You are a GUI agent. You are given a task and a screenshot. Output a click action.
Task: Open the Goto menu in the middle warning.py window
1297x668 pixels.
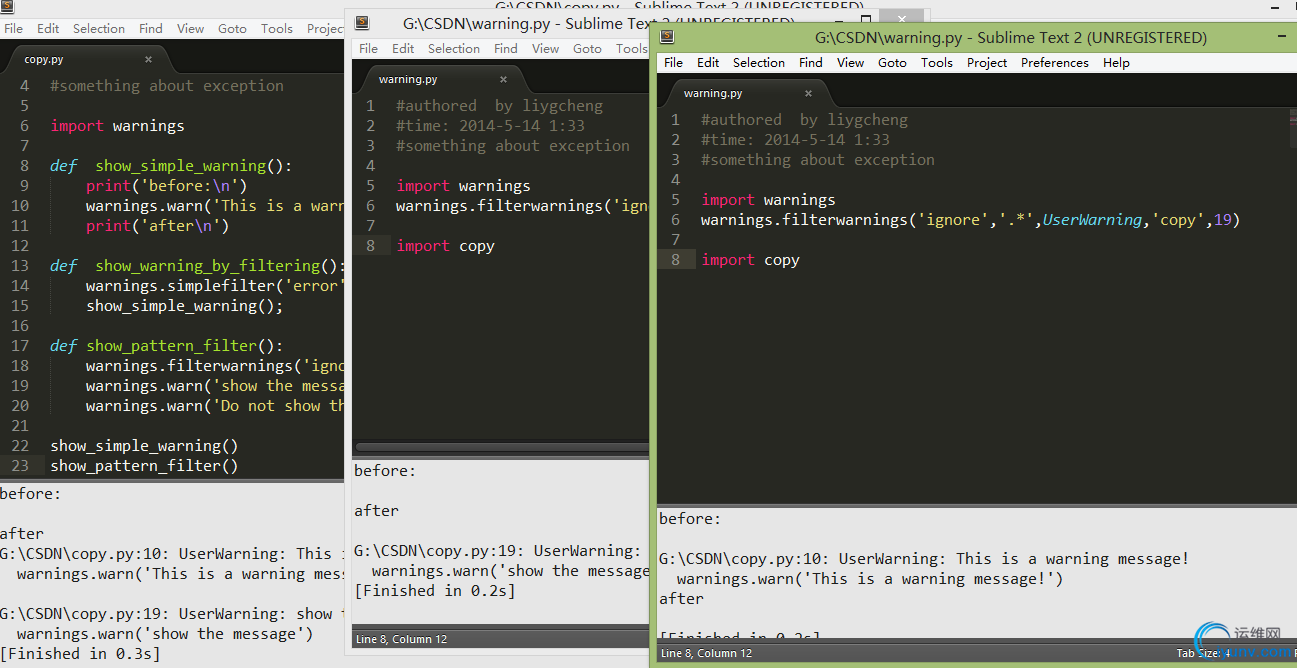point(587,48)
